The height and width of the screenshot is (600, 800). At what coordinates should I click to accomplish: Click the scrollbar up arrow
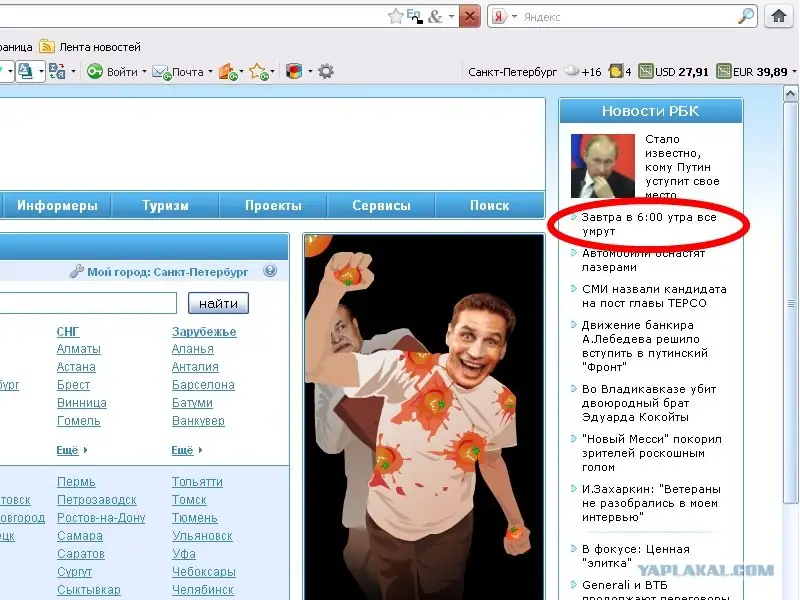tap(790, 93)
